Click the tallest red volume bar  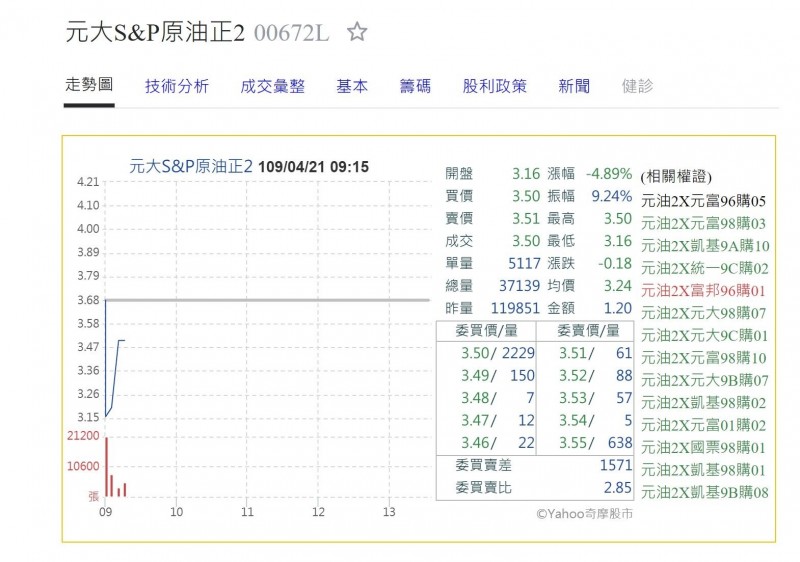pyautogui.click(x=107, y=467)
